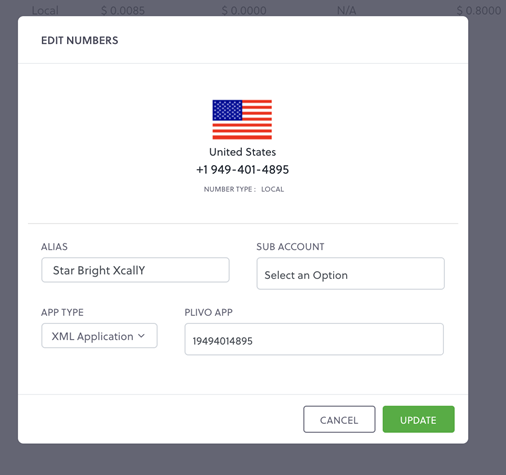Click the United States flag icon

[x=242, y=120]
